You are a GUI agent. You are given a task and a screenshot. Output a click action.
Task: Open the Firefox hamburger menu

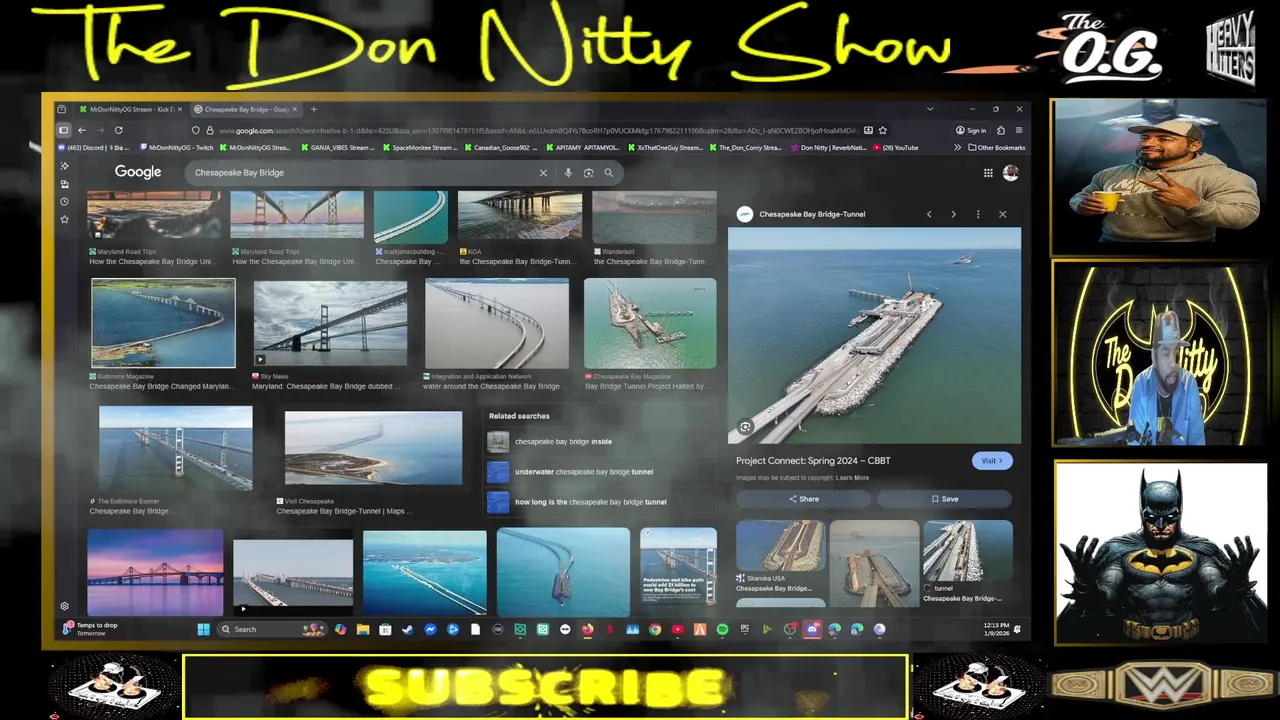pos(1018,130)
